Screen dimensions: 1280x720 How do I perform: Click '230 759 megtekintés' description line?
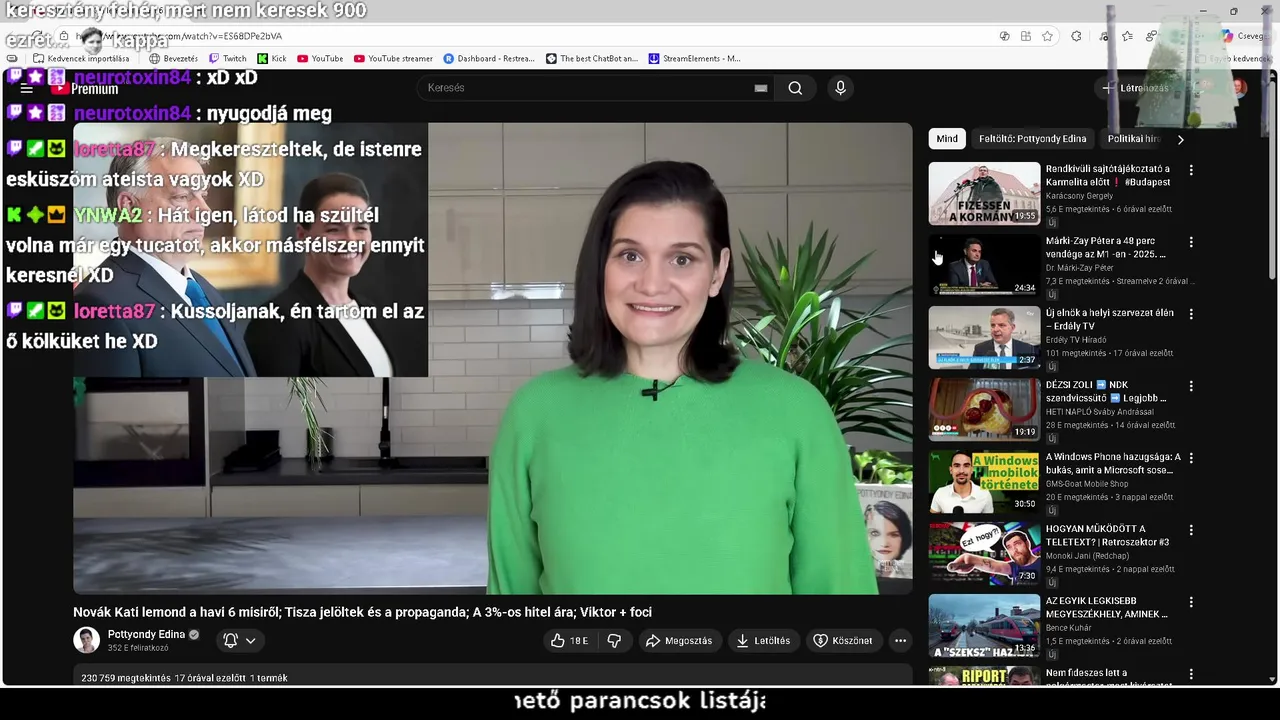point(185,678)
